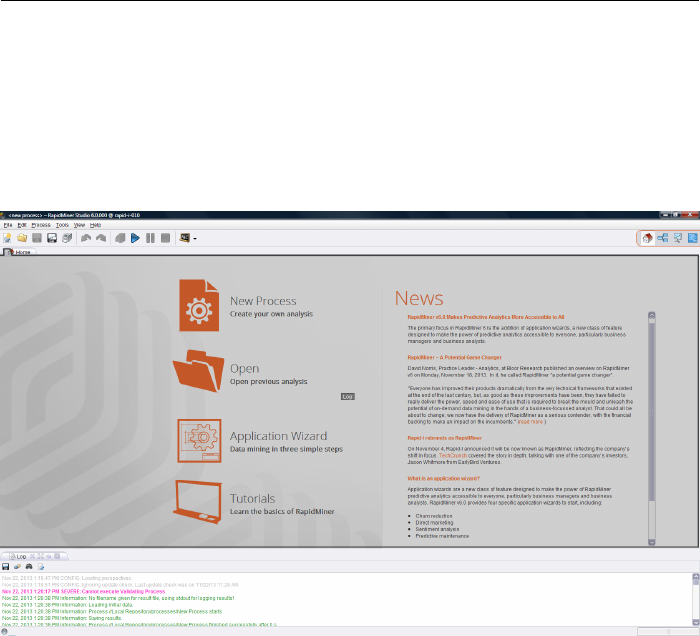This screenshot has width=700, height=636.
Task: Open the Edit menu
Action: [22, 225]
